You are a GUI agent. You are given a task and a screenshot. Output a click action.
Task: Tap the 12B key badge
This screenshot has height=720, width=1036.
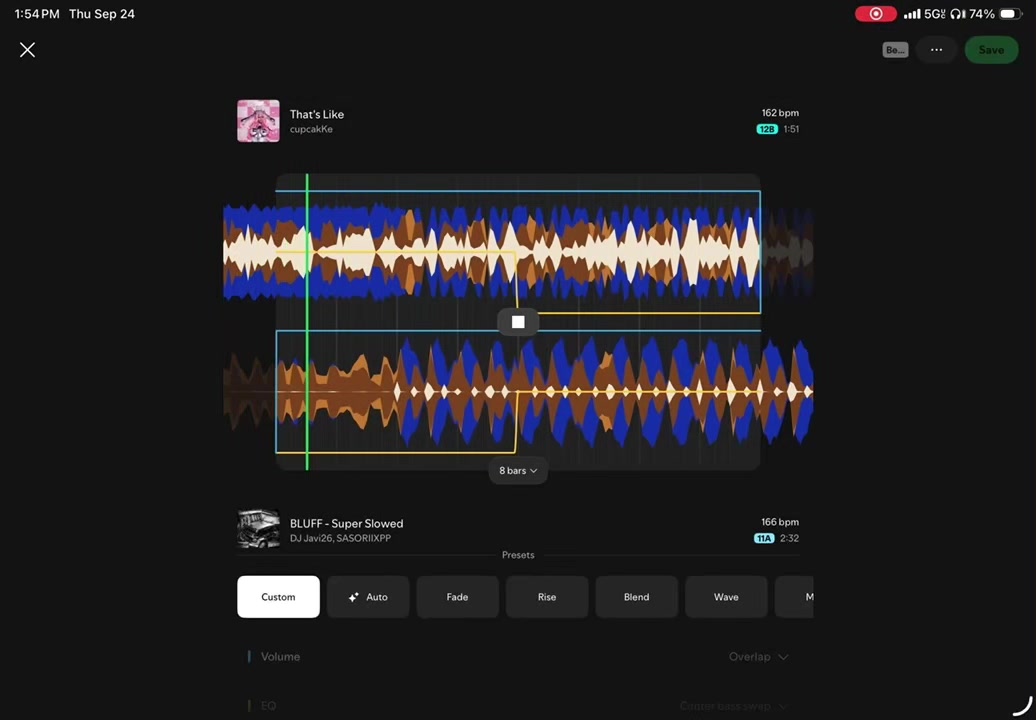pos(766,129)
